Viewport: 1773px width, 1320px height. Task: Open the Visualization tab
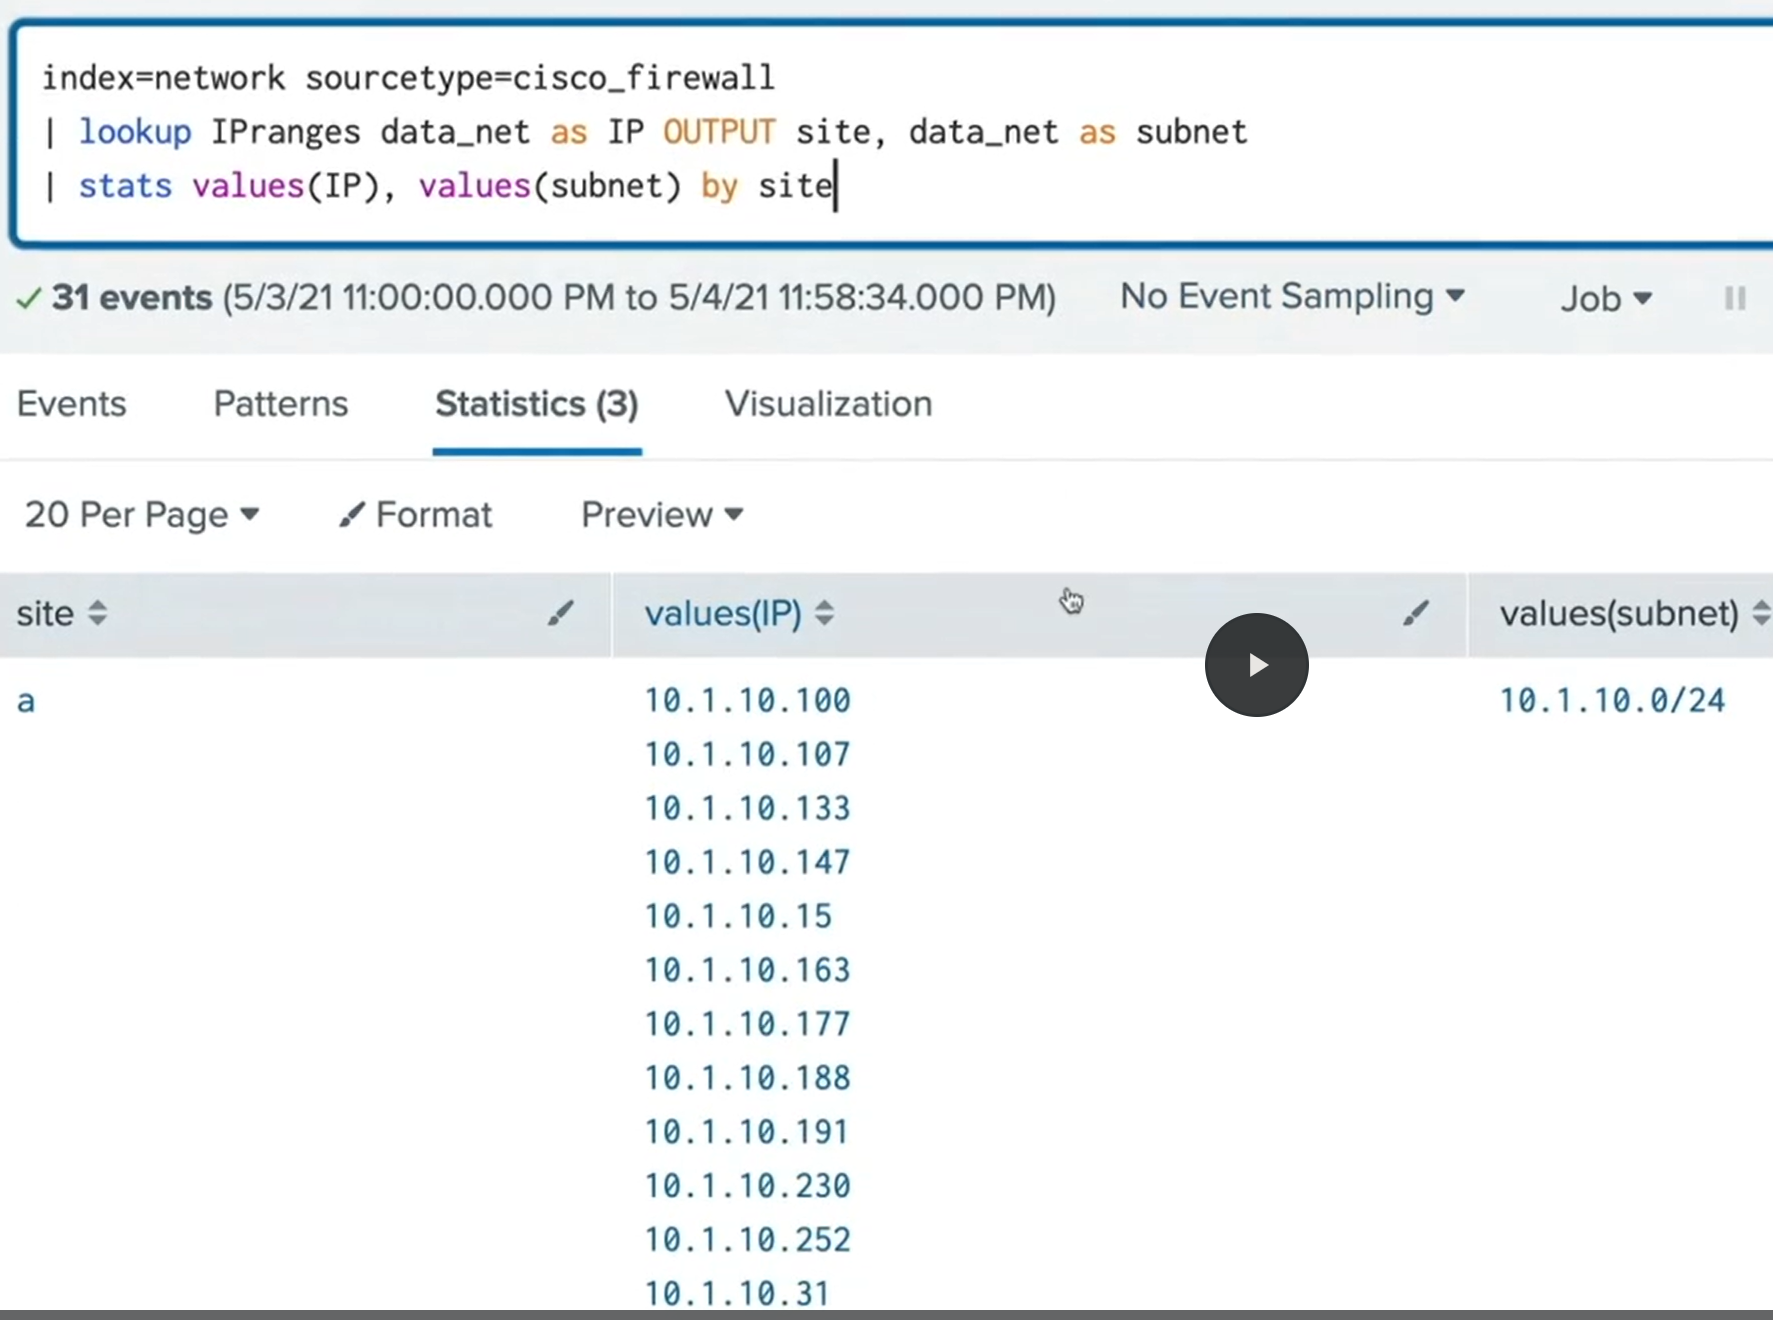[x=828, y=404]
